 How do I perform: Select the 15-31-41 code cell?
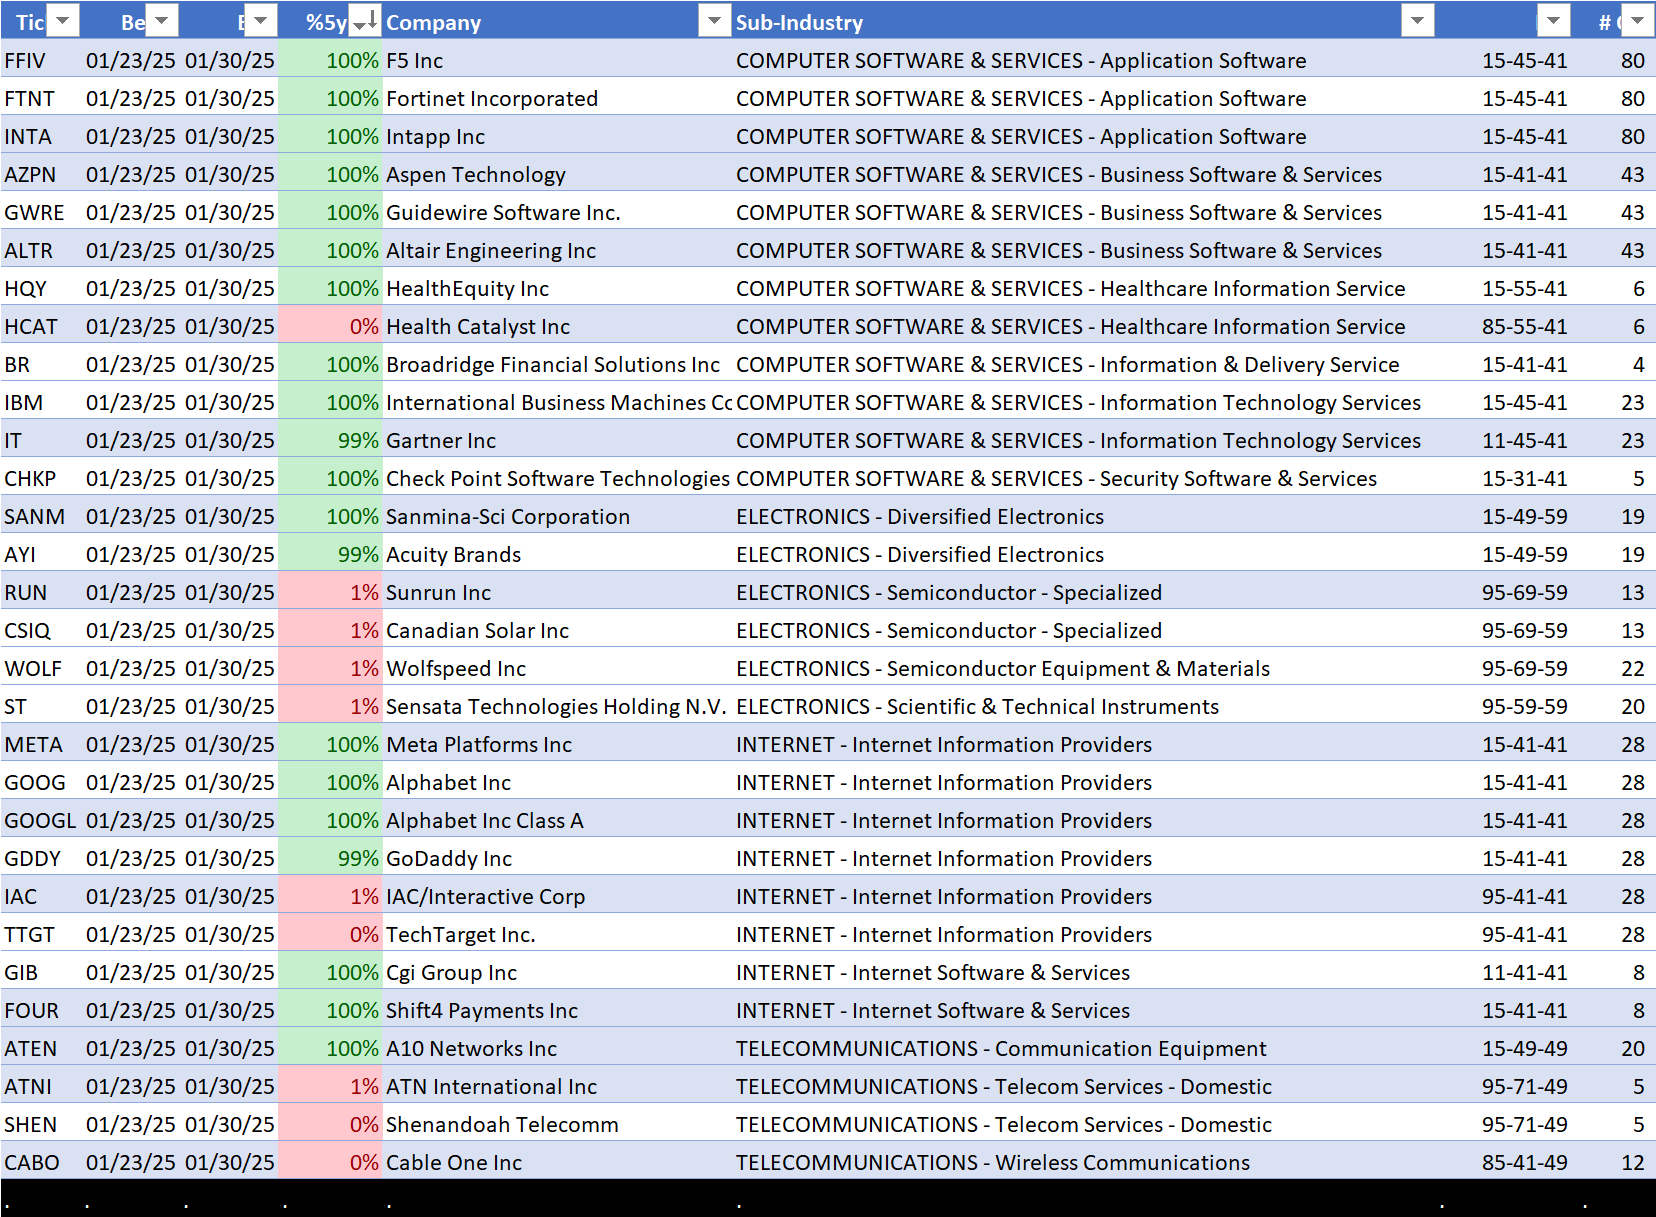pyautogui.click(x=1504, y=478)
